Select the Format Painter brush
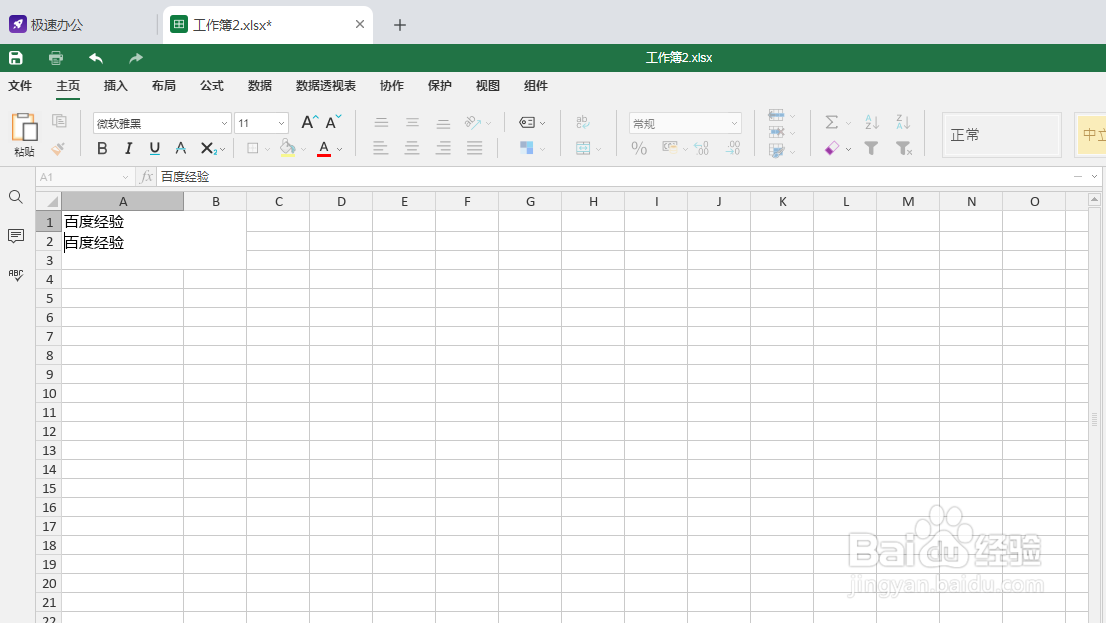 tap(58, 148)
